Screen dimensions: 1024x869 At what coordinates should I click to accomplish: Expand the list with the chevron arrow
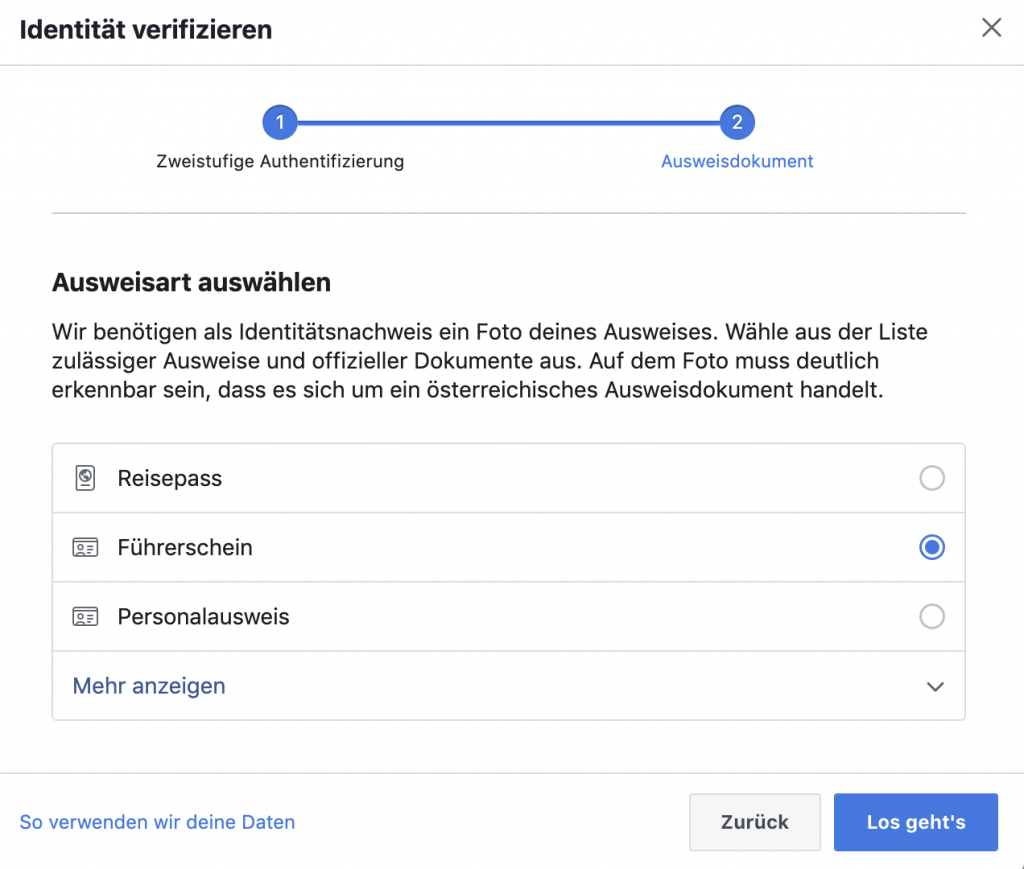[935, 687]
